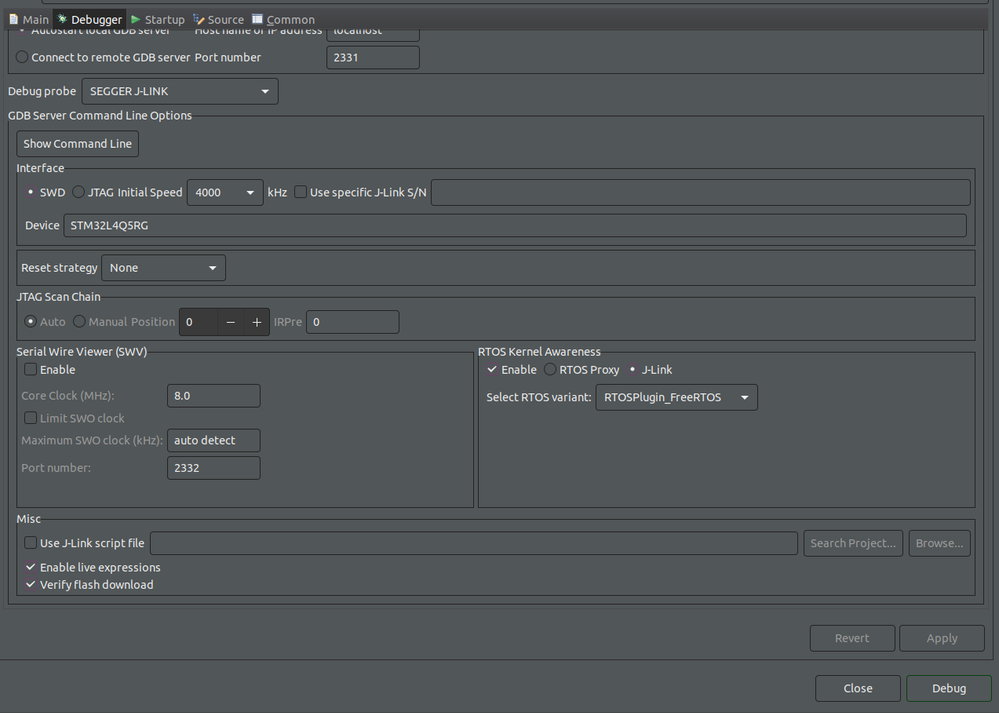Screen dimensions: 999x713
Task: Open the Initial Speed 4000 dropdown
Action: [x=225, y=192]
